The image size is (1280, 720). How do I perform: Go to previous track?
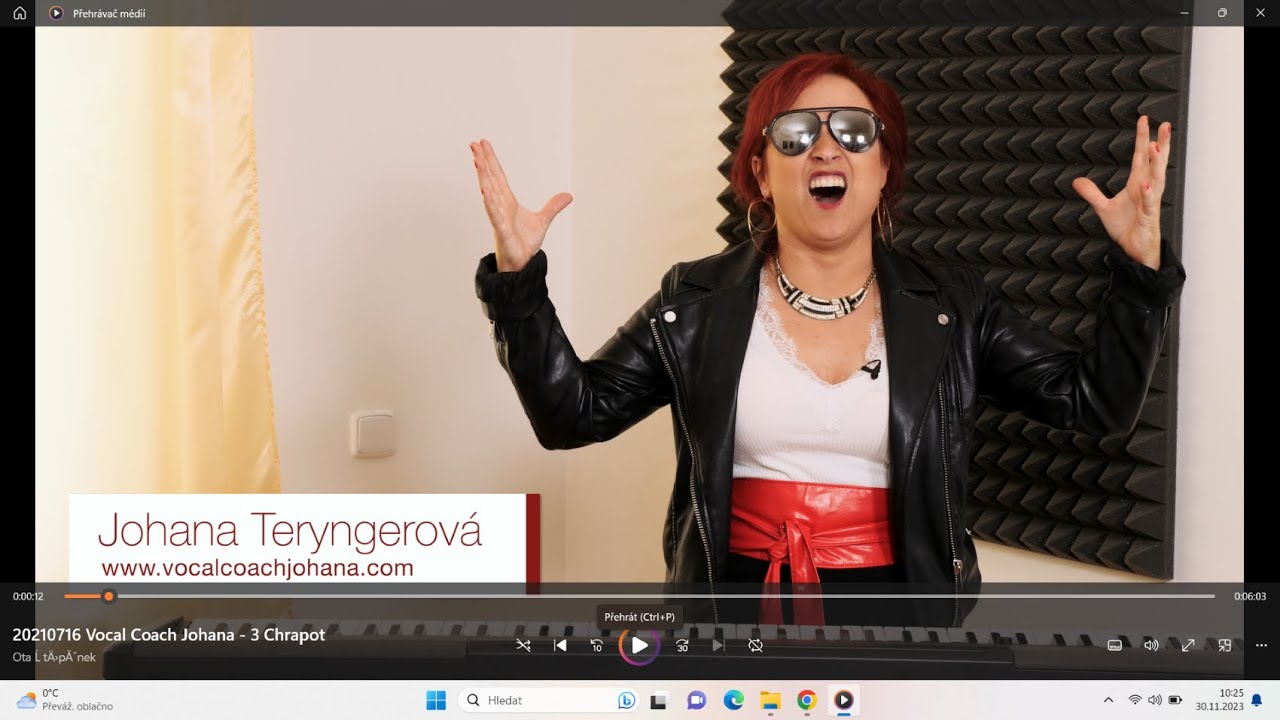point(560,646)
